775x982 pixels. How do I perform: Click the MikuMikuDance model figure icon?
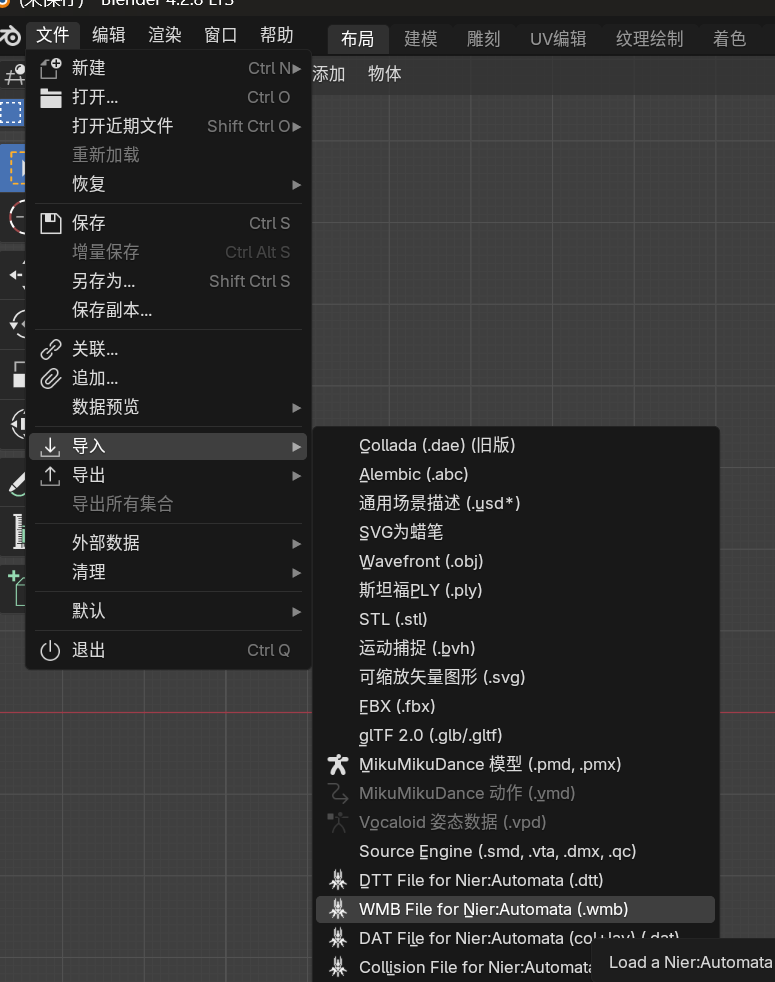338,765
